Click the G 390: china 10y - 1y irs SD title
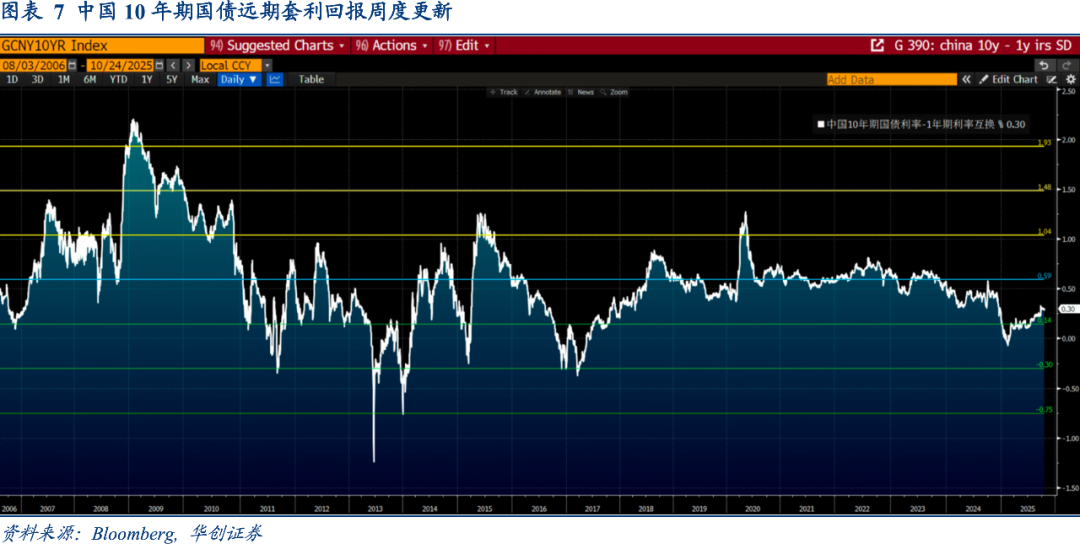The image size is (1080, 544). coord(983,45)
